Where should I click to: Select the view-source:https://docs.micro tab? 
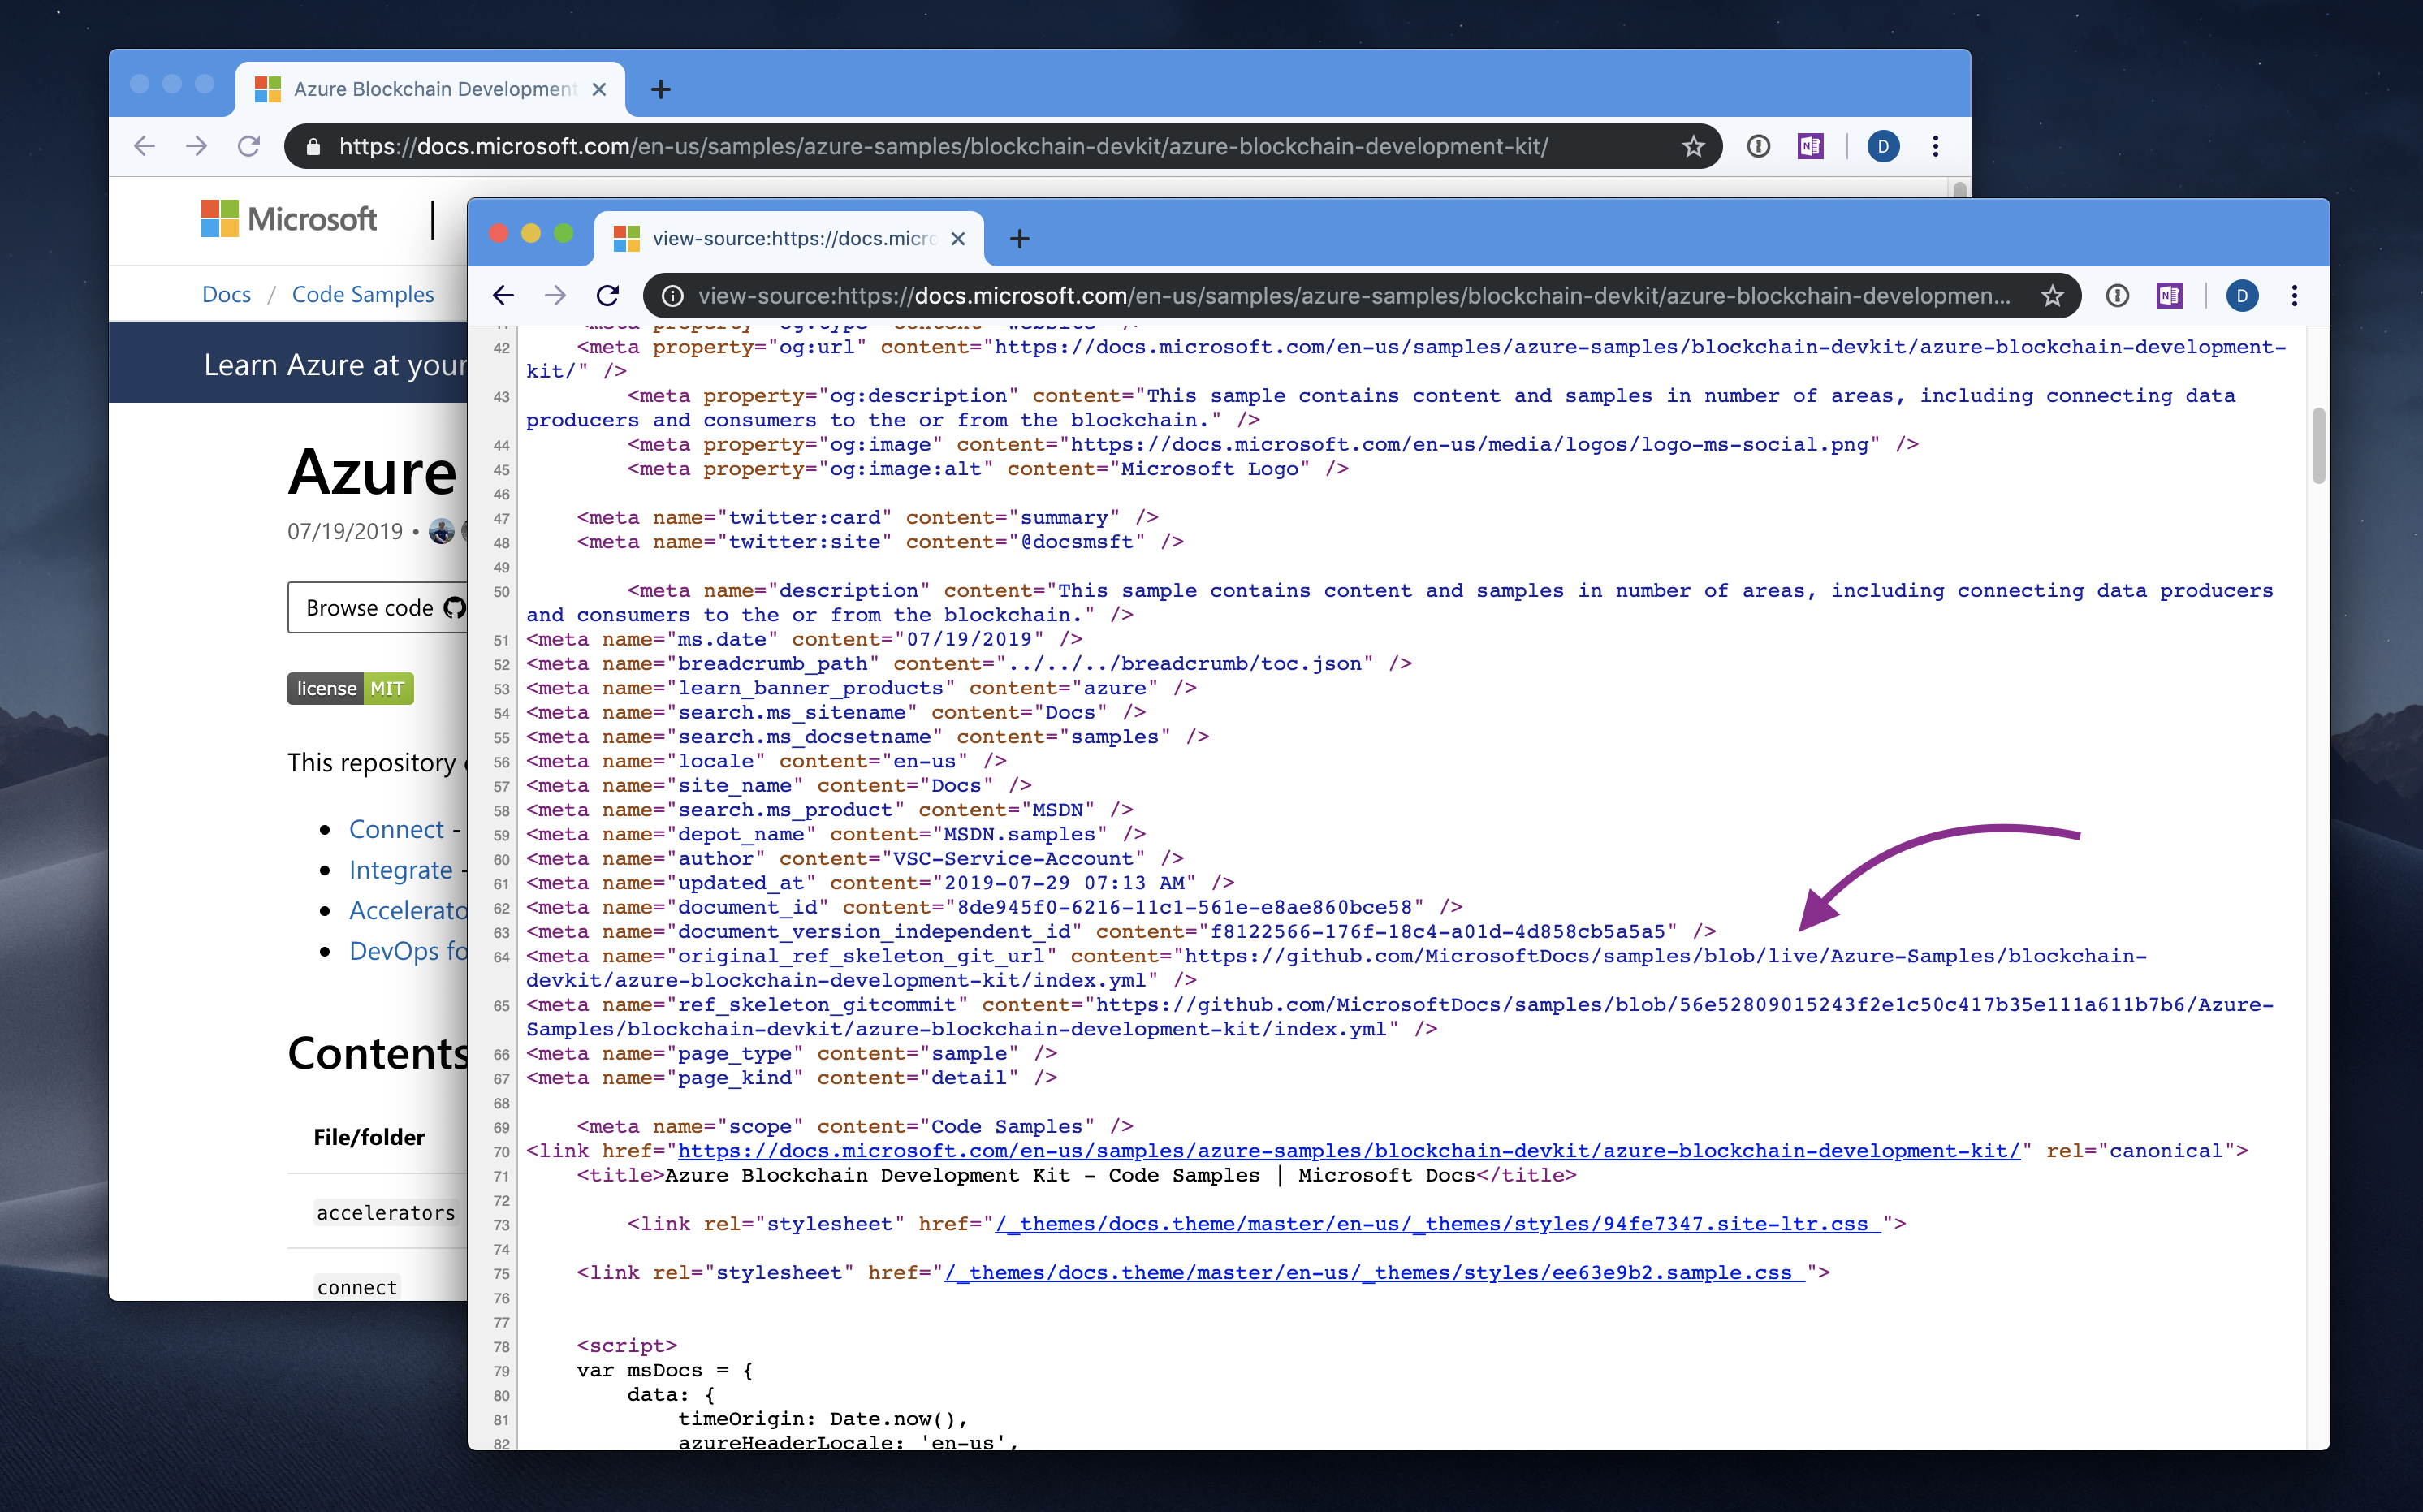(x=790, y=239)
